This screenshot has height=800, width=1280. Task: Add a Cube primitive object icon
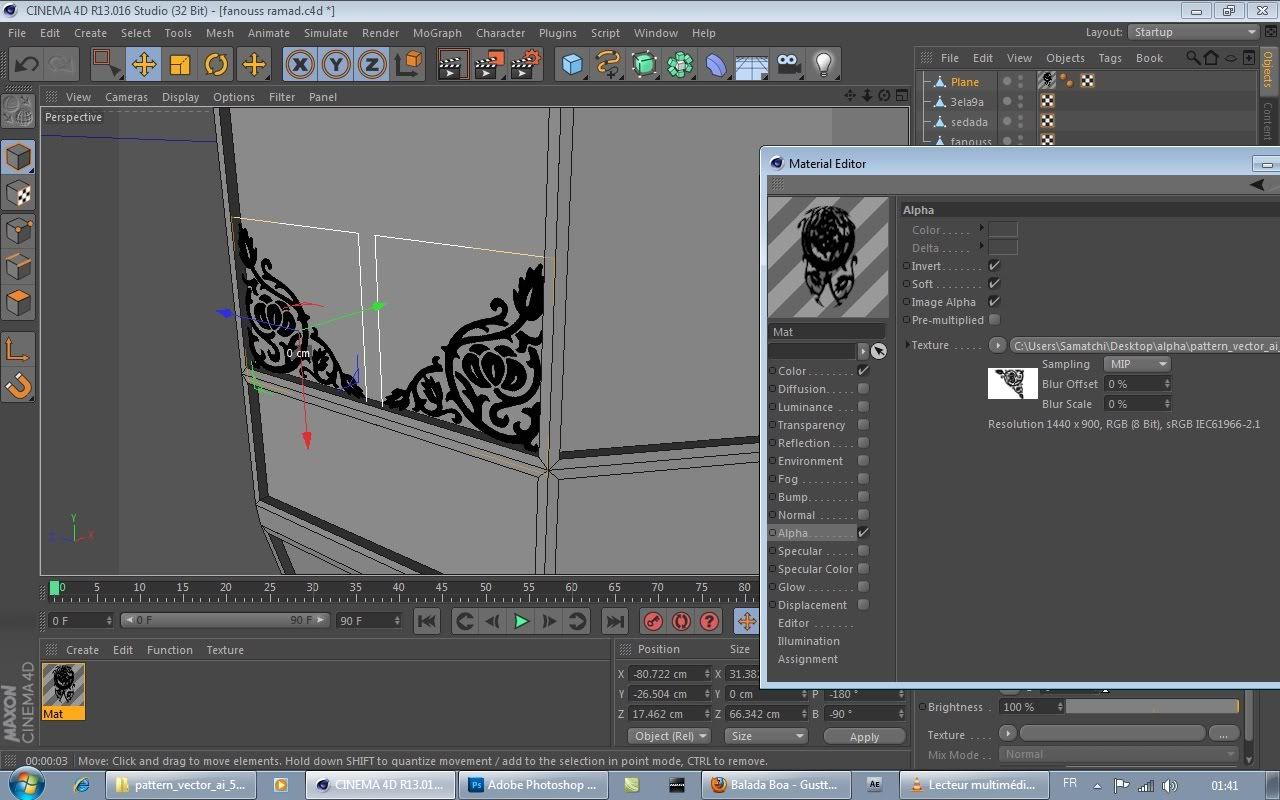coord(572,64)
